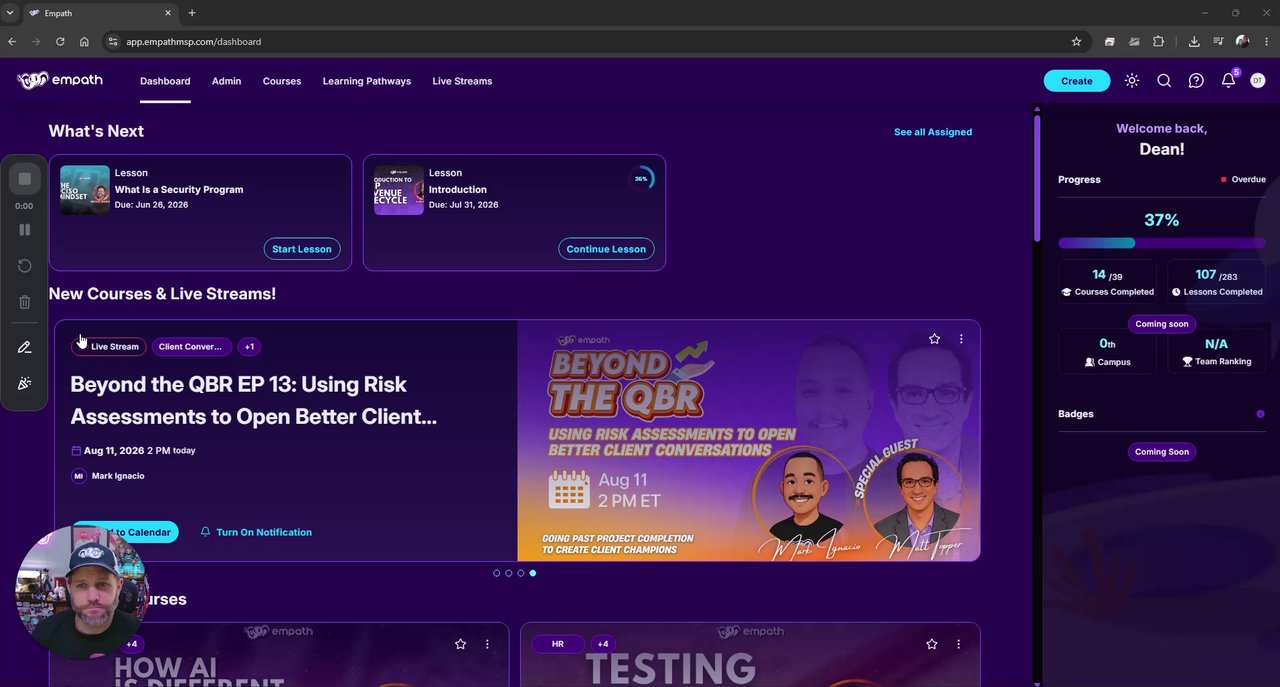Click the 35% progress ring on the Introduction lesson

[641, 179]
